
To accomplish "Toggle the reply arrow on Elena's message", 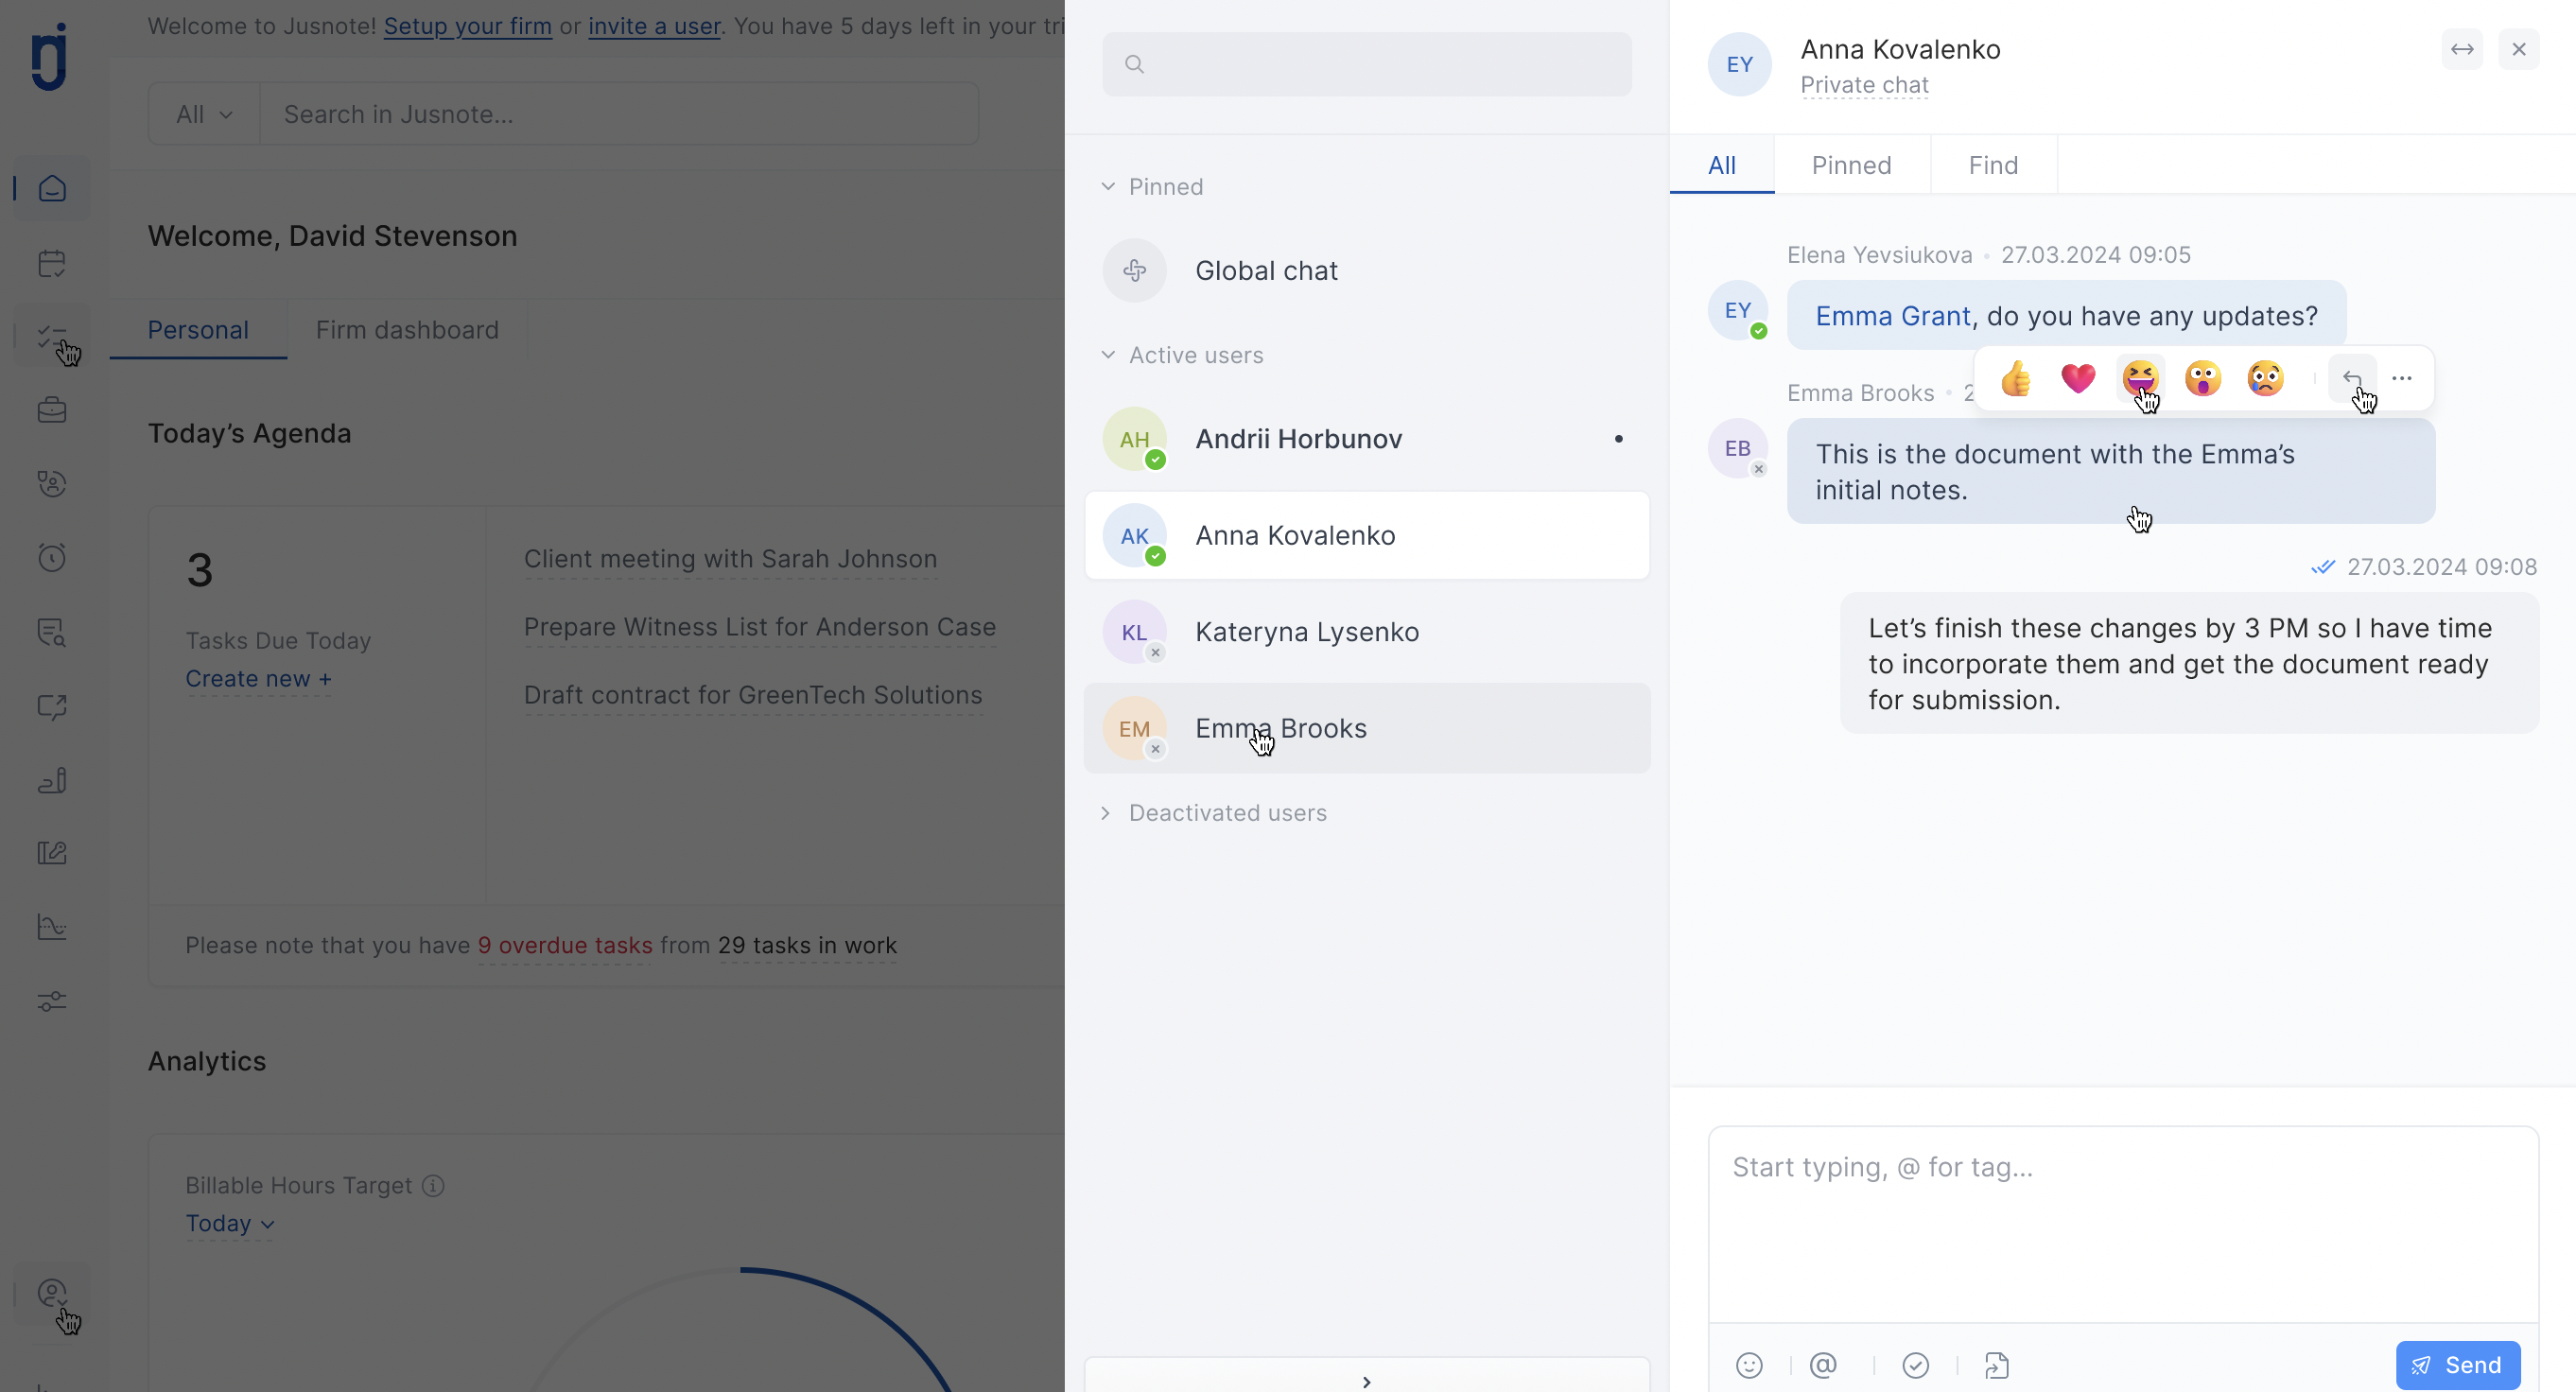I will point(2351,378).
